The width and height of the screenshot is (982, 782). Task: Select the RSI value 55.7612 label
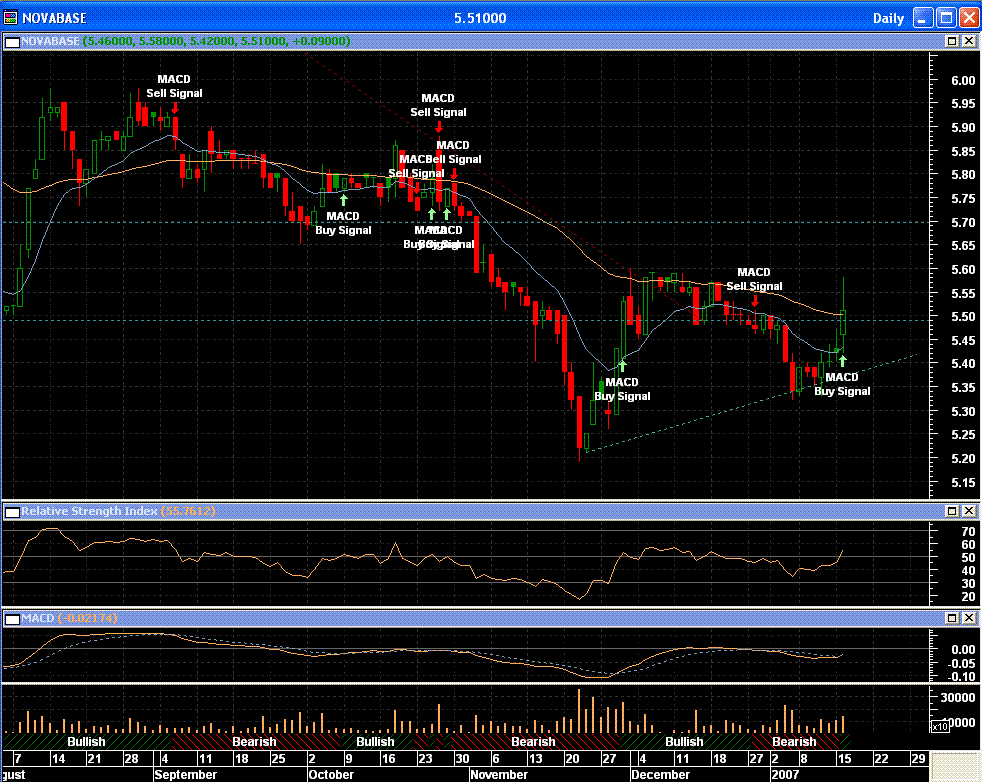188,511
